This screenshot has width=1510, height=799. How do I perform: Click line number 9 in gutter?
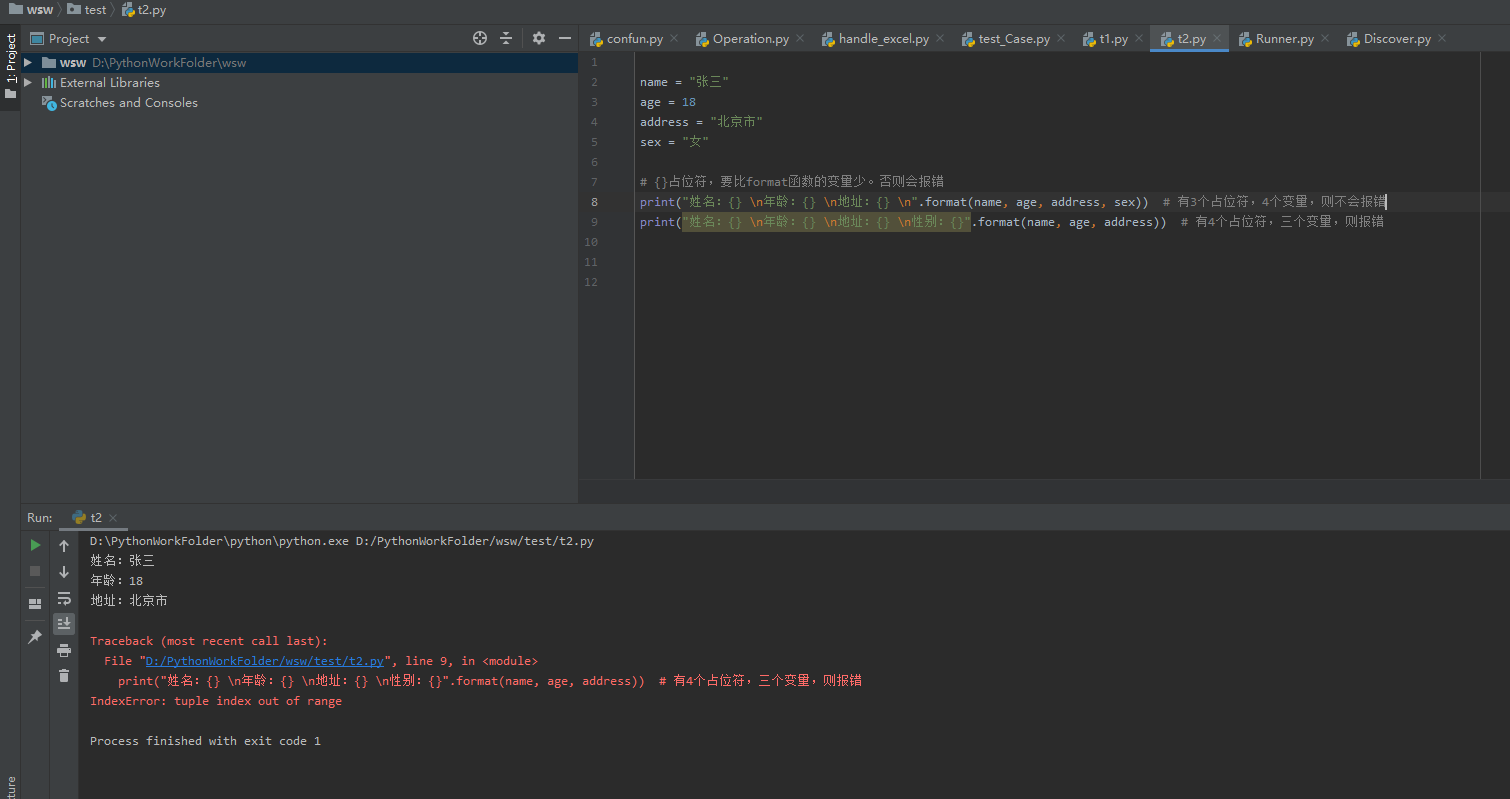point(594,222)
